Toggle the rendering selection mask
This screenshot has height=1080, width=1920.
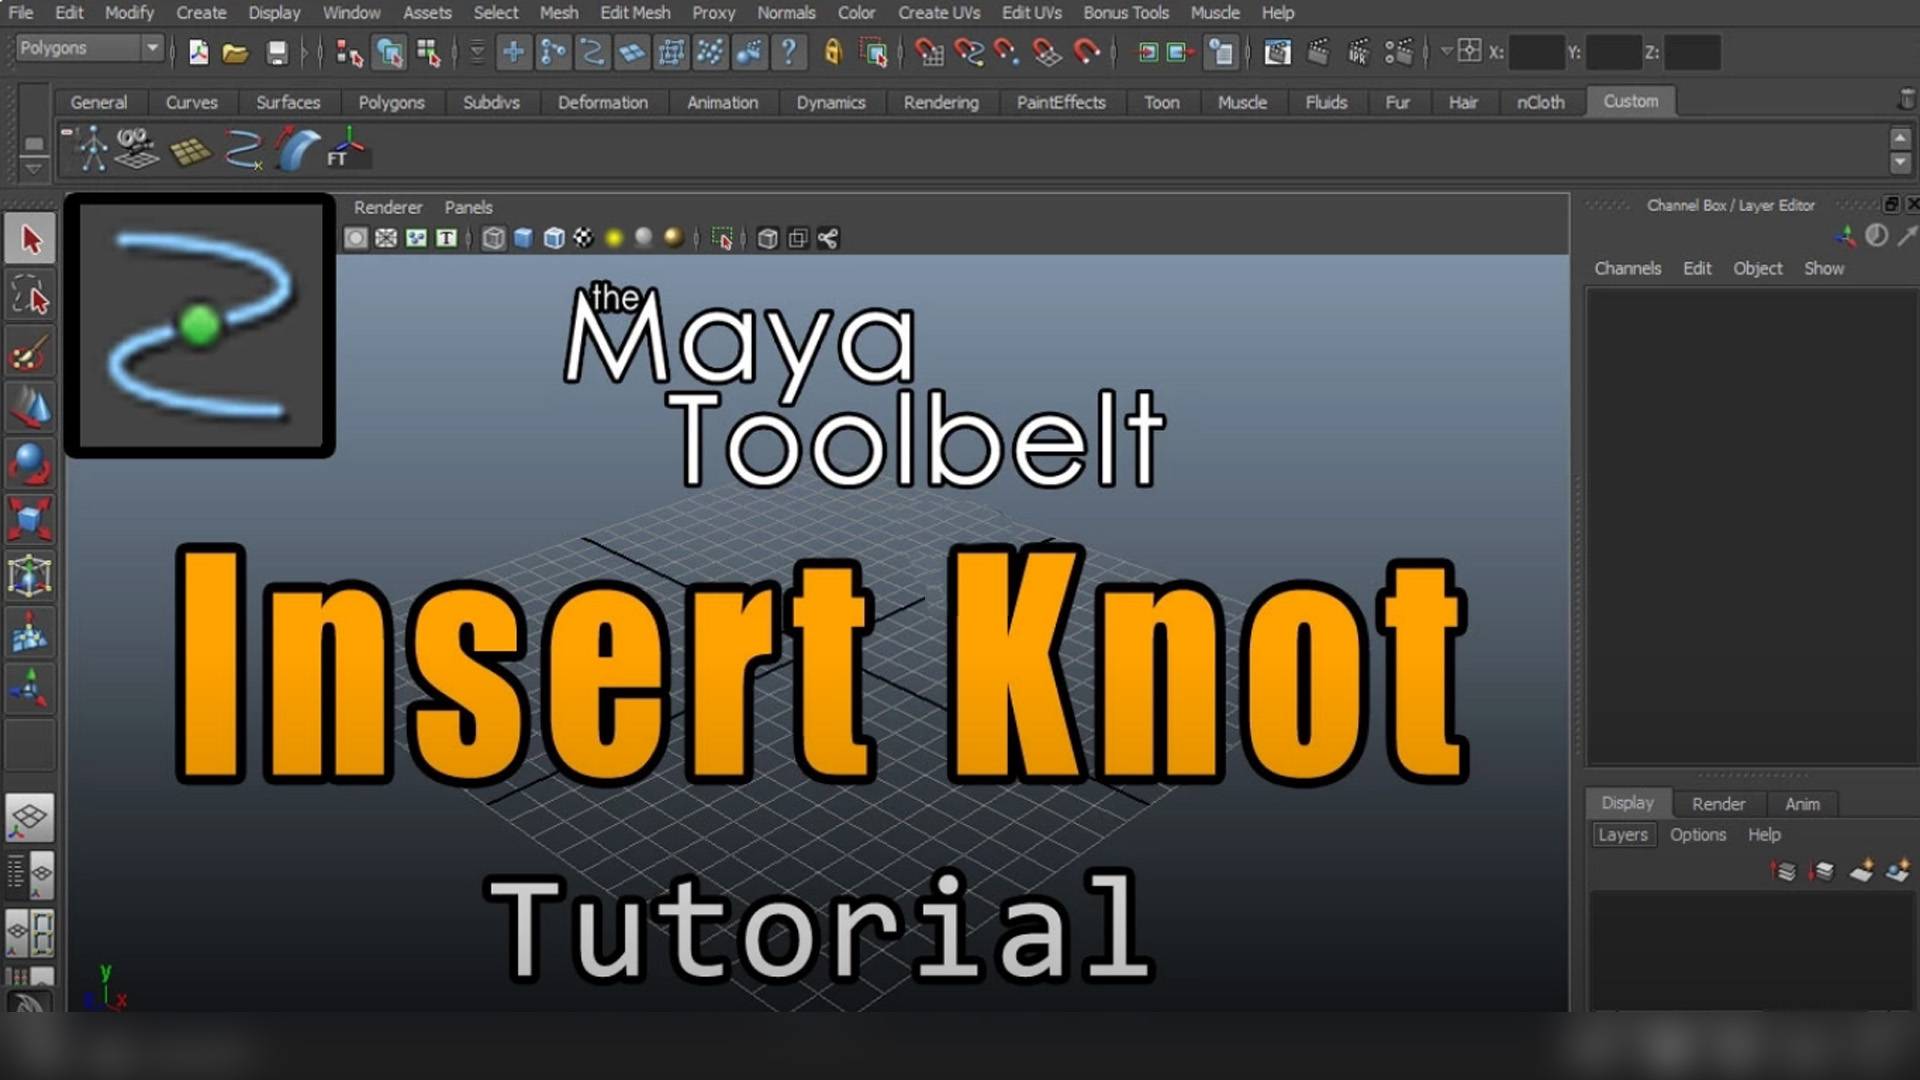[x=749, y=52]
